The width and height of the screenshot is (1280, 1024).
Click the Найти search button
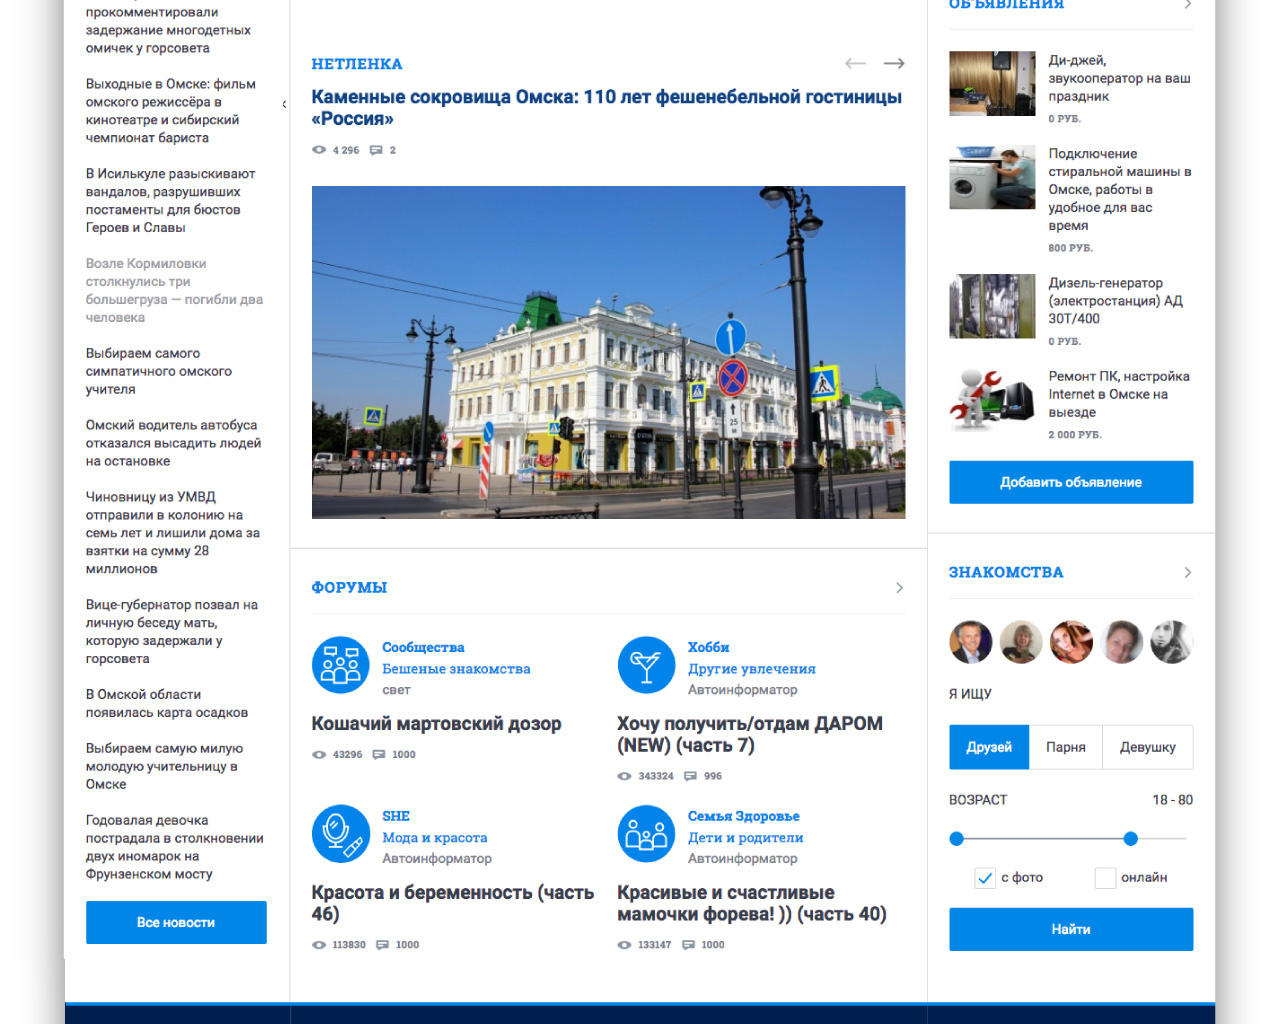(1071, 929)
